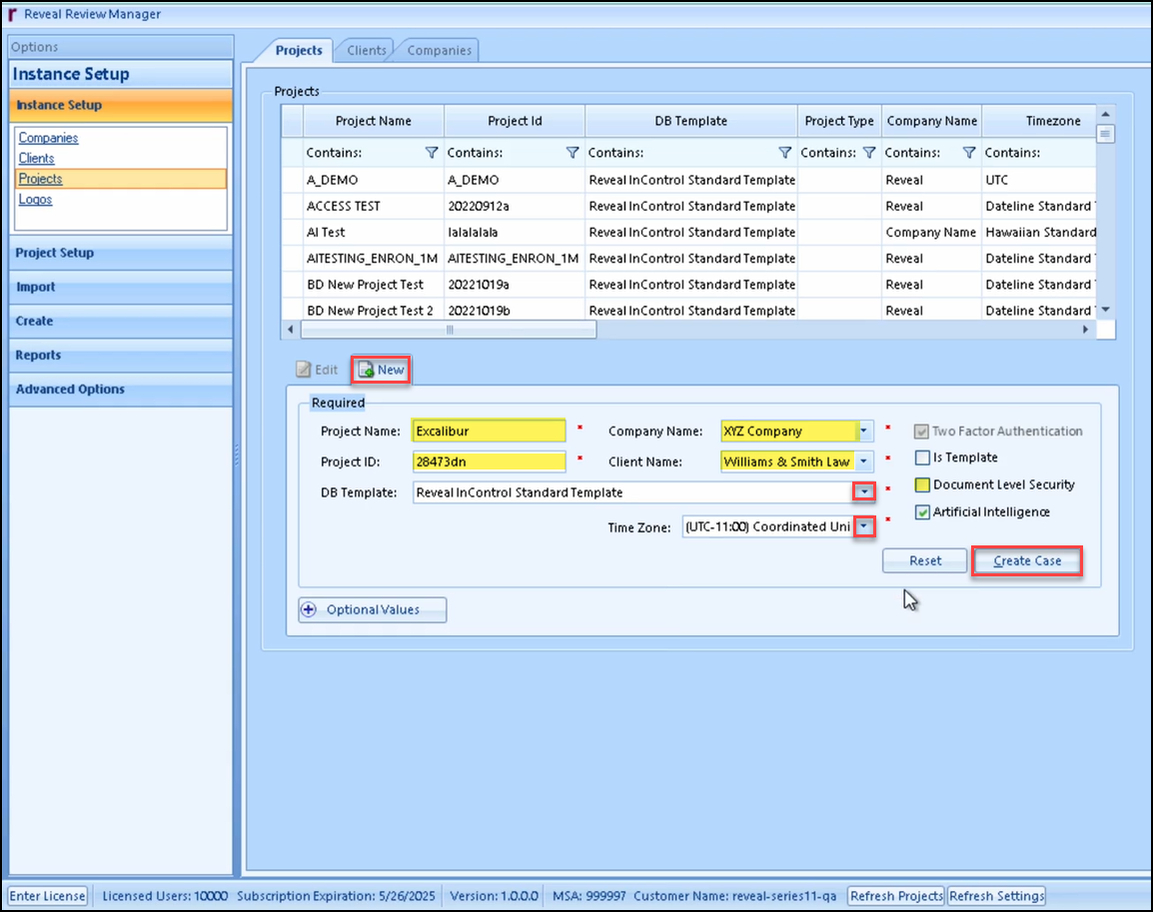
Task: Click the filter icon under Project Type
Action: click(869, 153)
